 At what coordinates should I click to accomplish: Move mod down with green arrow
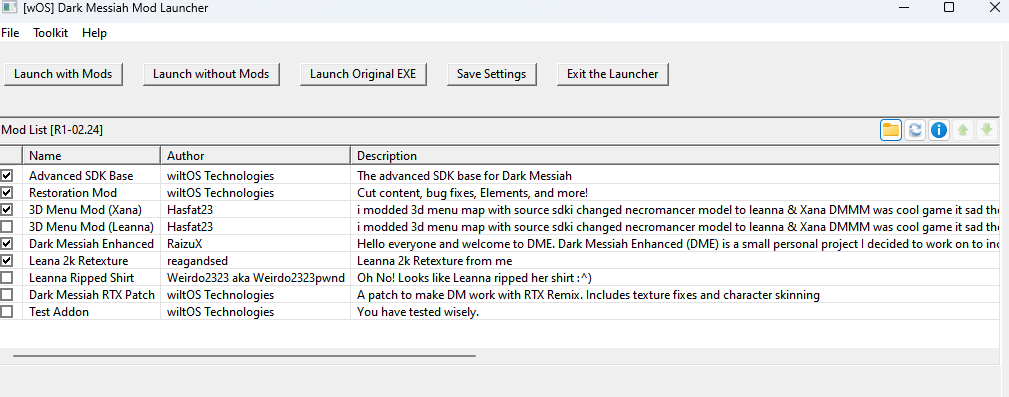986,130
